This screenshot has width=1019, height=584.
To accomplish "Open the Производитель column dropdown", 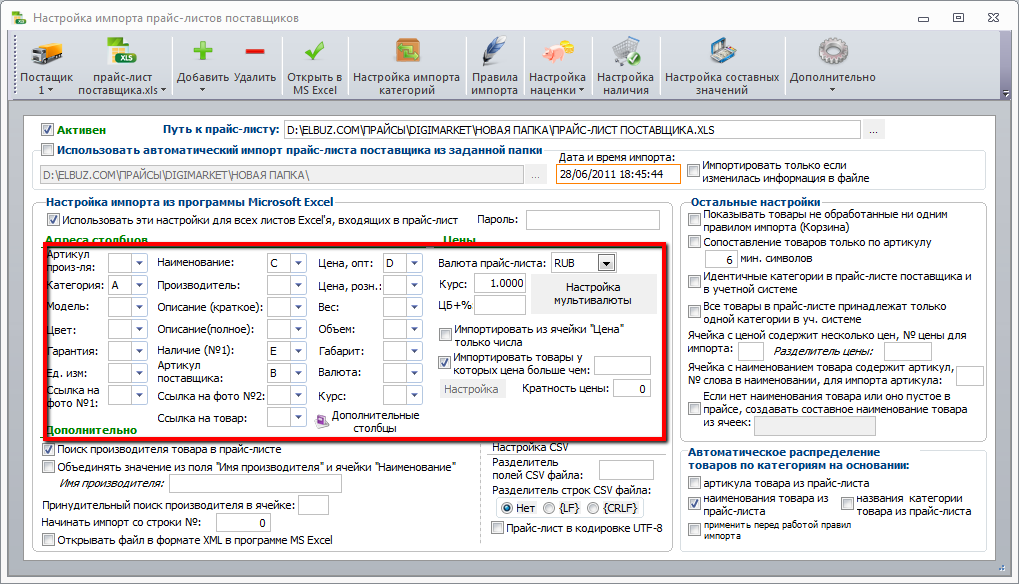I will coord(298,285).
